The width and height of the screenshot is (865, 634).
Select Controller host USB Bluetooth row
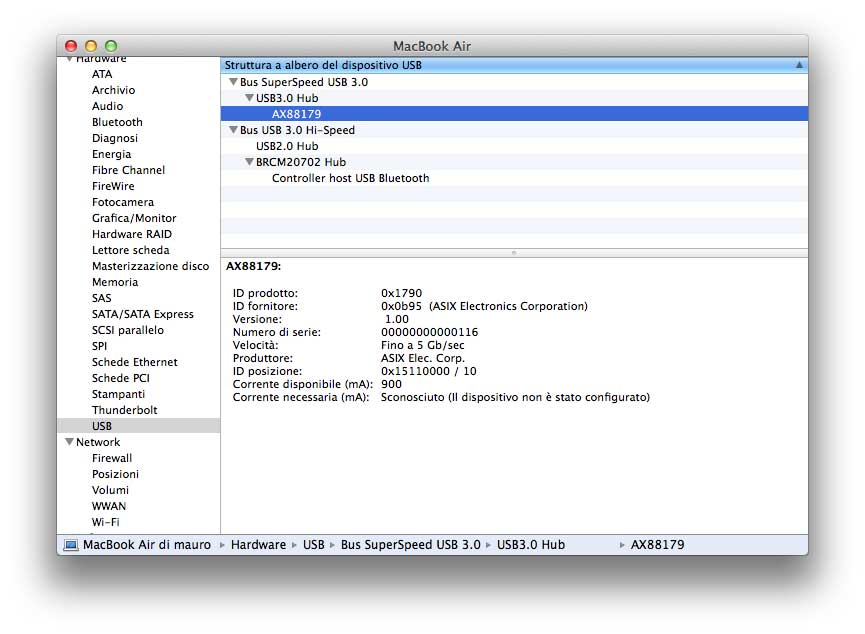pyautogui.click(x=514, y=178)
